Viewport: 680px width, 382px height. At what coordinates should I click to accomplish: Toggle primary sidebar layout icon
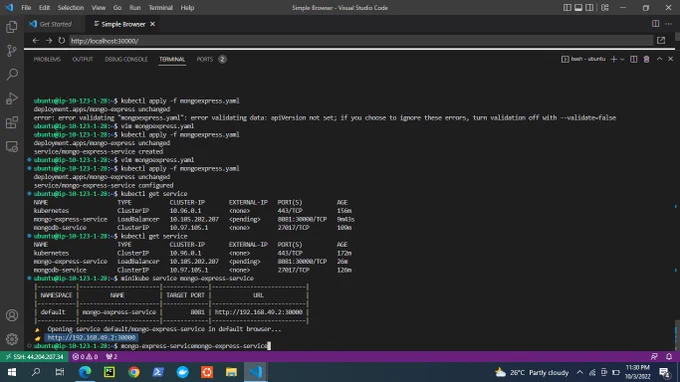(x=567, y=7)
